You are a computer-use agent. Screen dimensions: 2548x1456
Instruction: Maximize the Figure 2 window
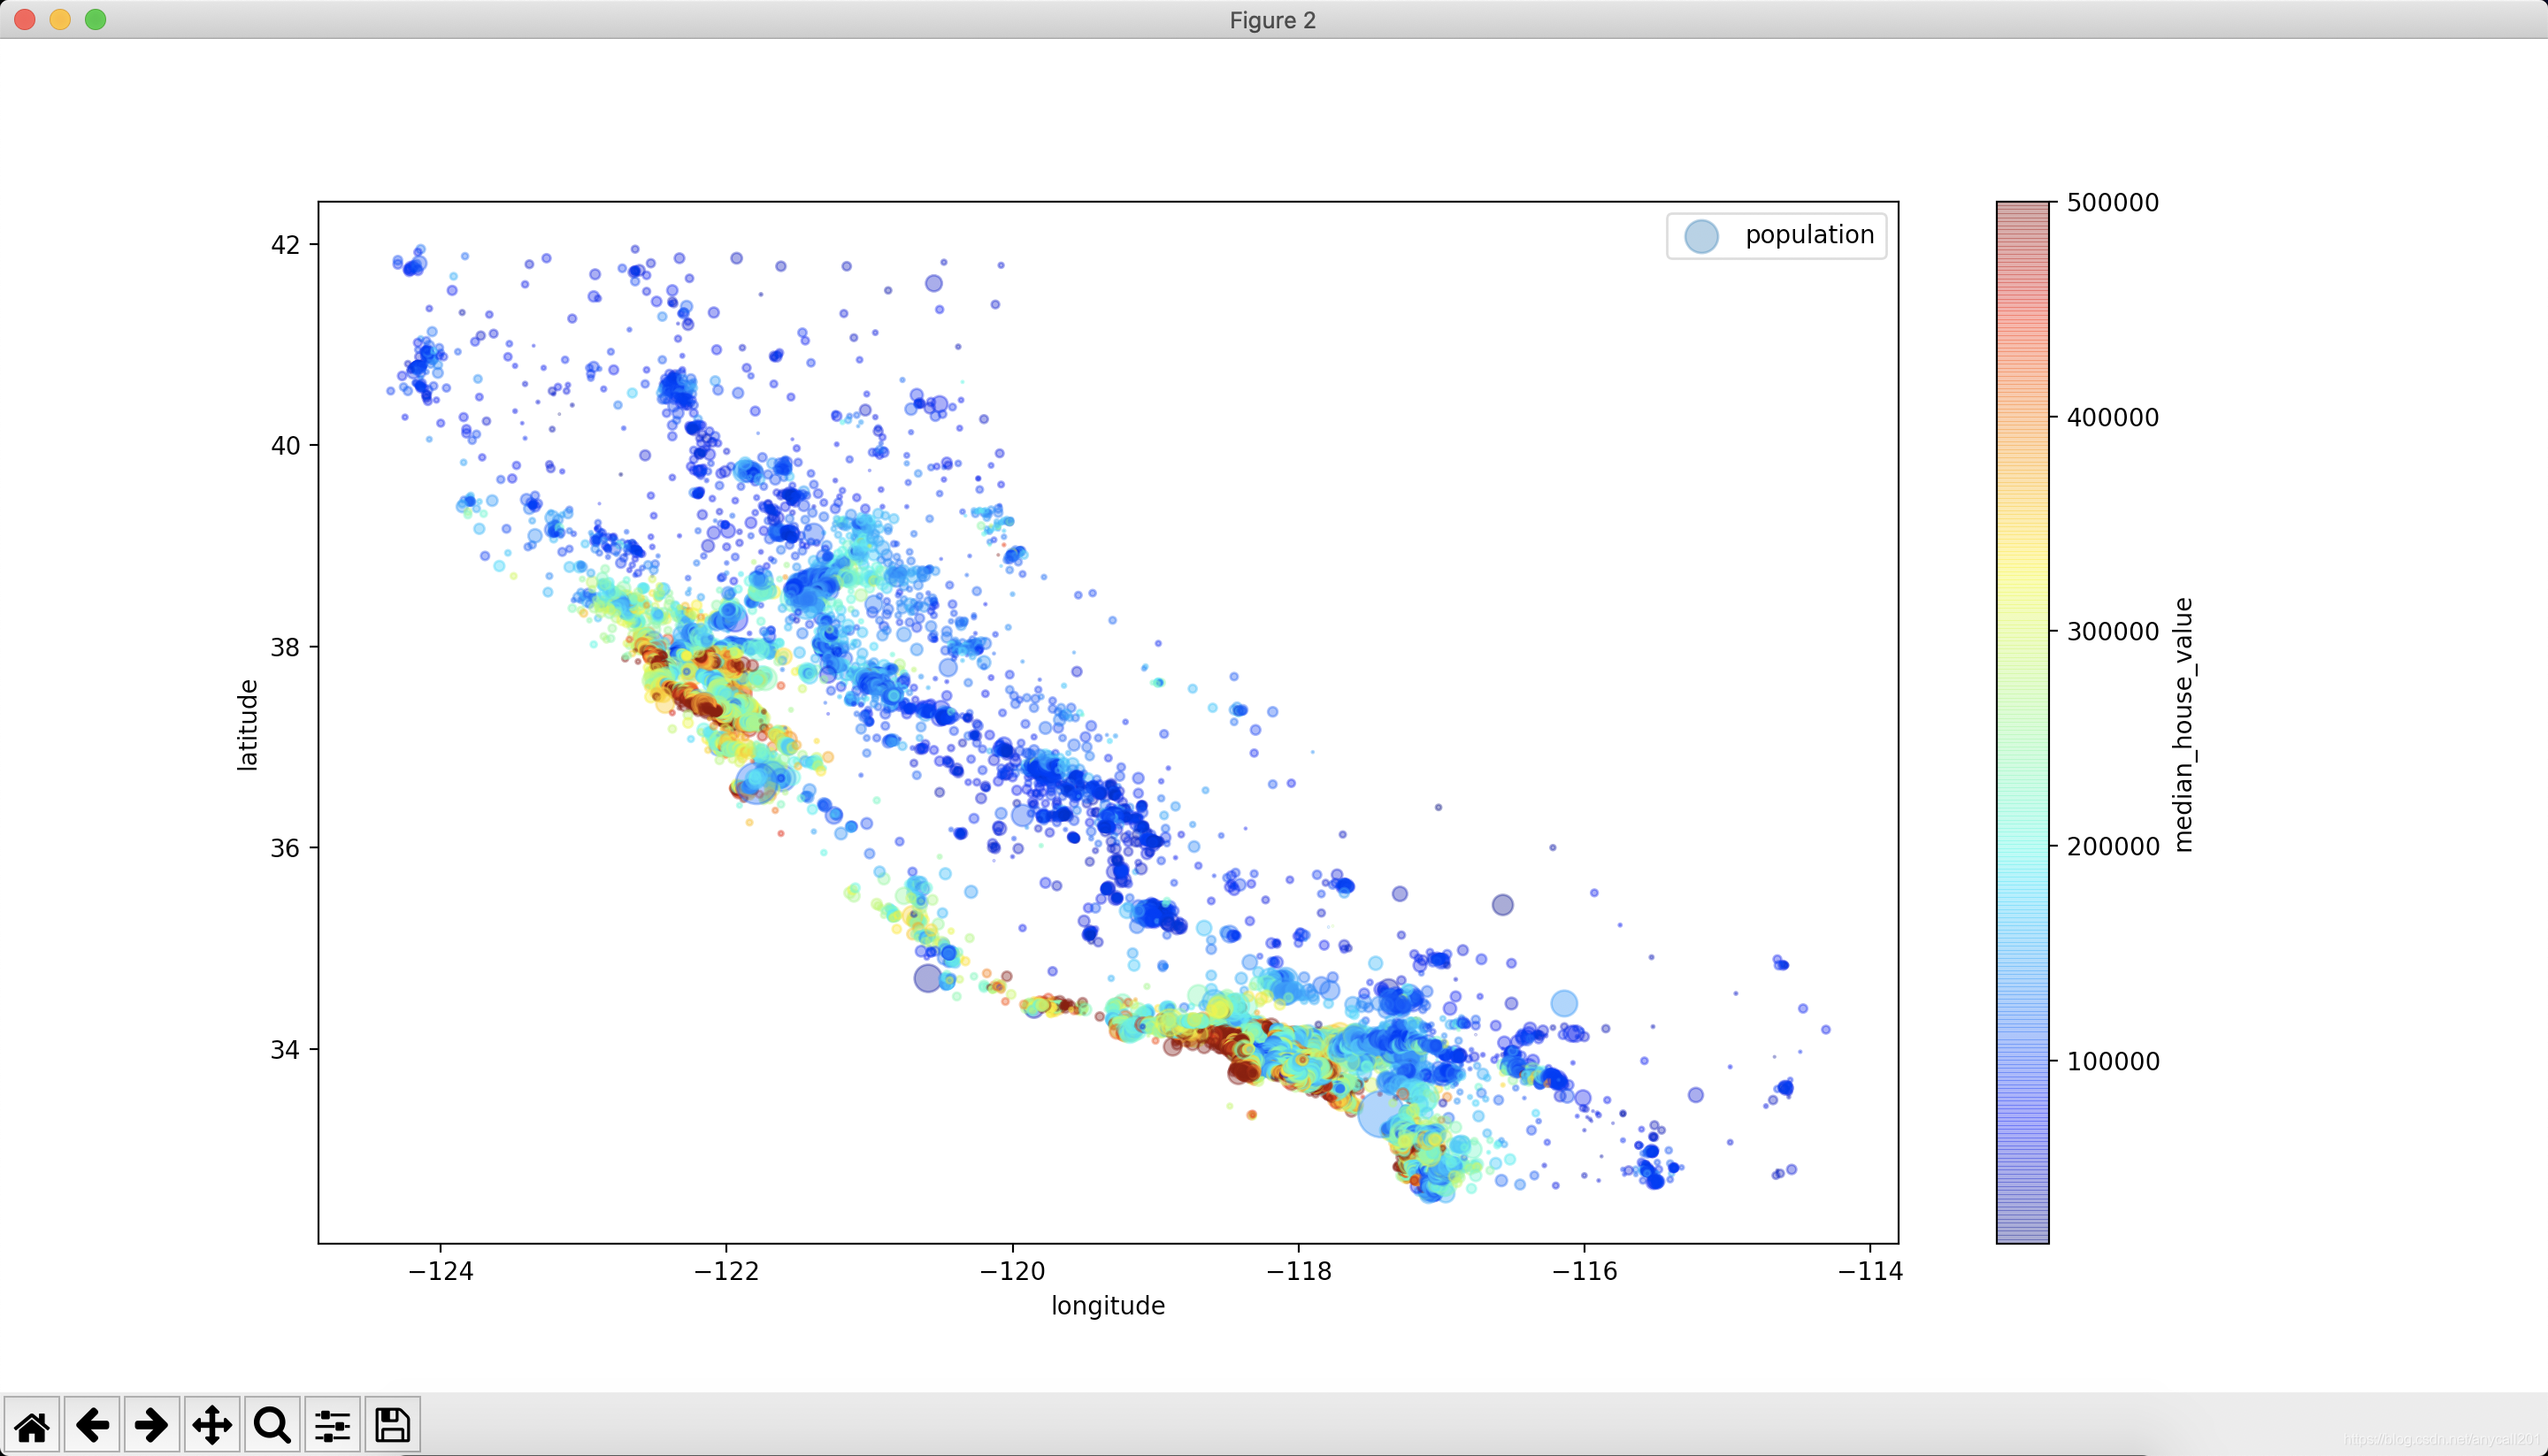point(95,20)
